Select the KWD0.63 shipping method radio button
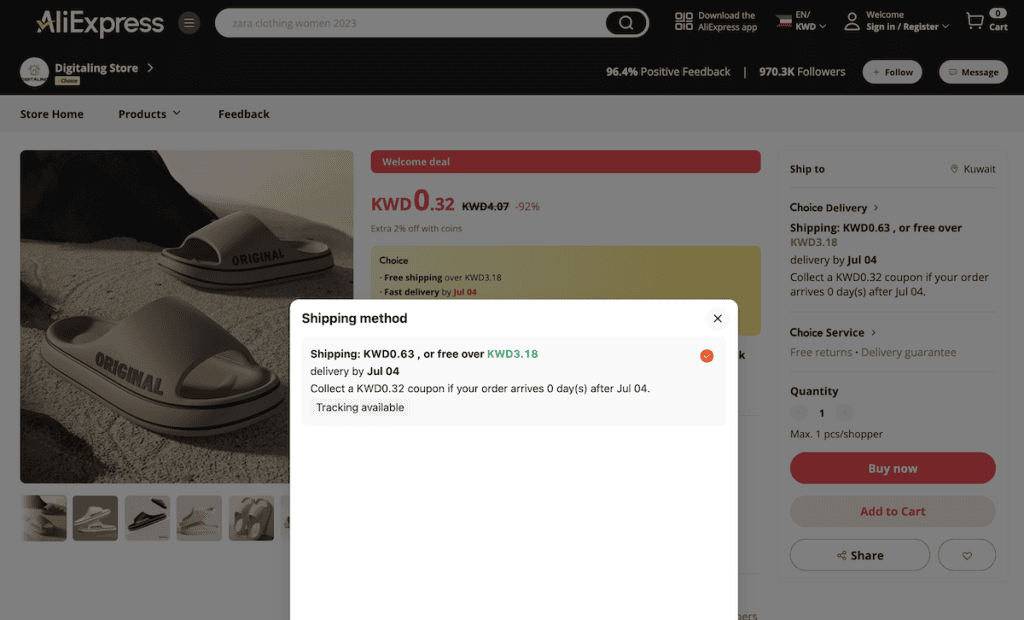1024x620 pixels. coord(706,355)
